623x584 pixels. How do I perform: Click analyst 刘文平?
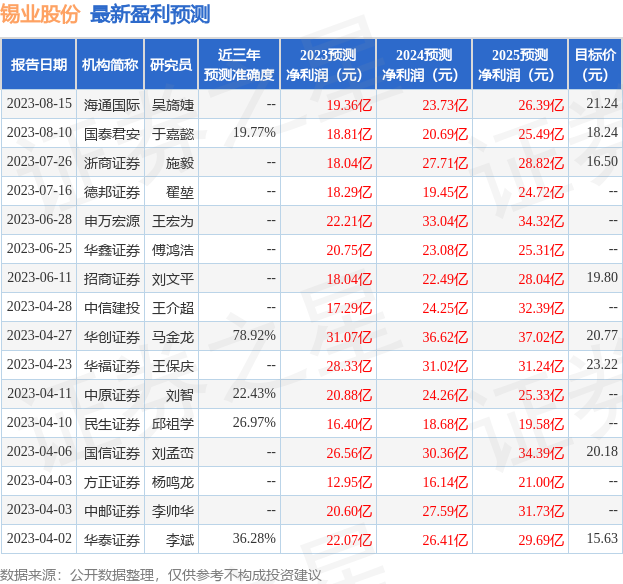(x=173, y=279)
